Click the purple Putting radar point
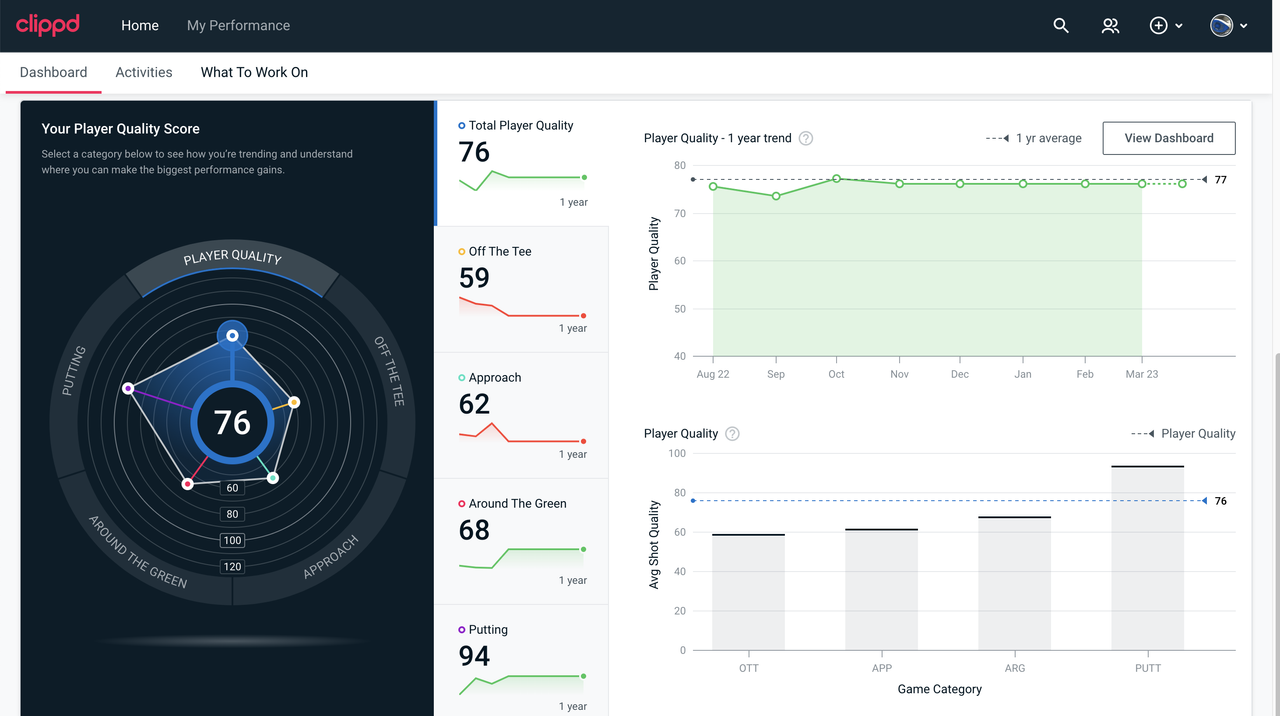Screen dimensions: 1280x716 [x=128, y=388]
